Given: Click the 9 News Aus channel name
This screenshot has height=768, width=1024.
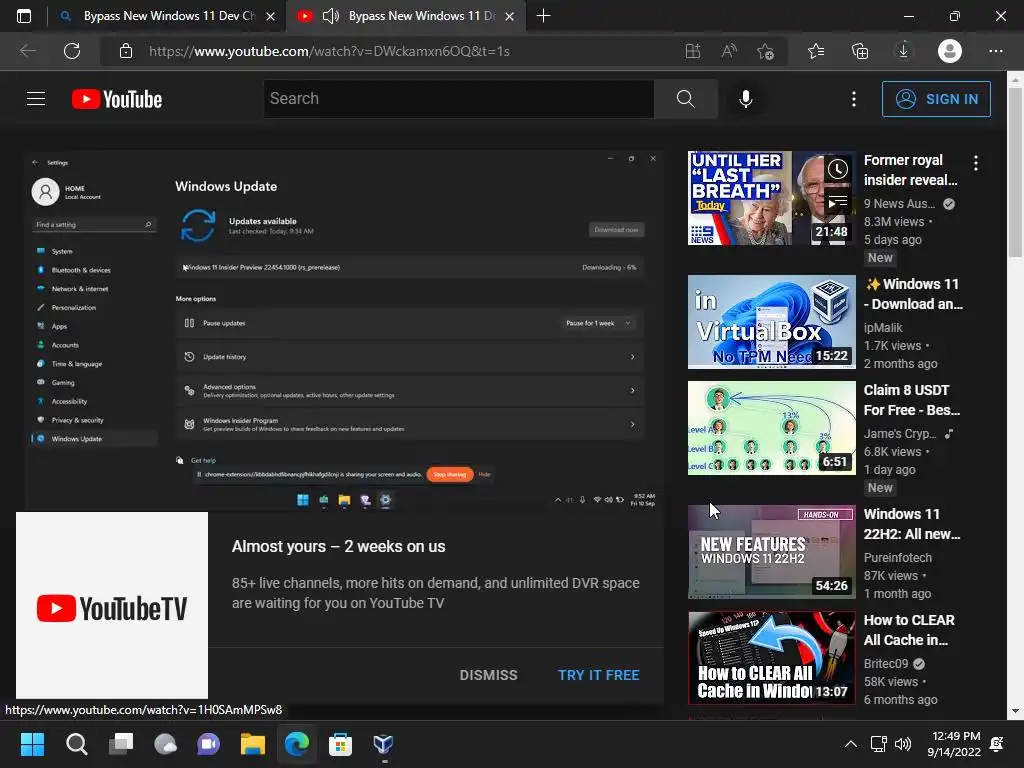Looking at the screenshot, I should click(899, 204).
